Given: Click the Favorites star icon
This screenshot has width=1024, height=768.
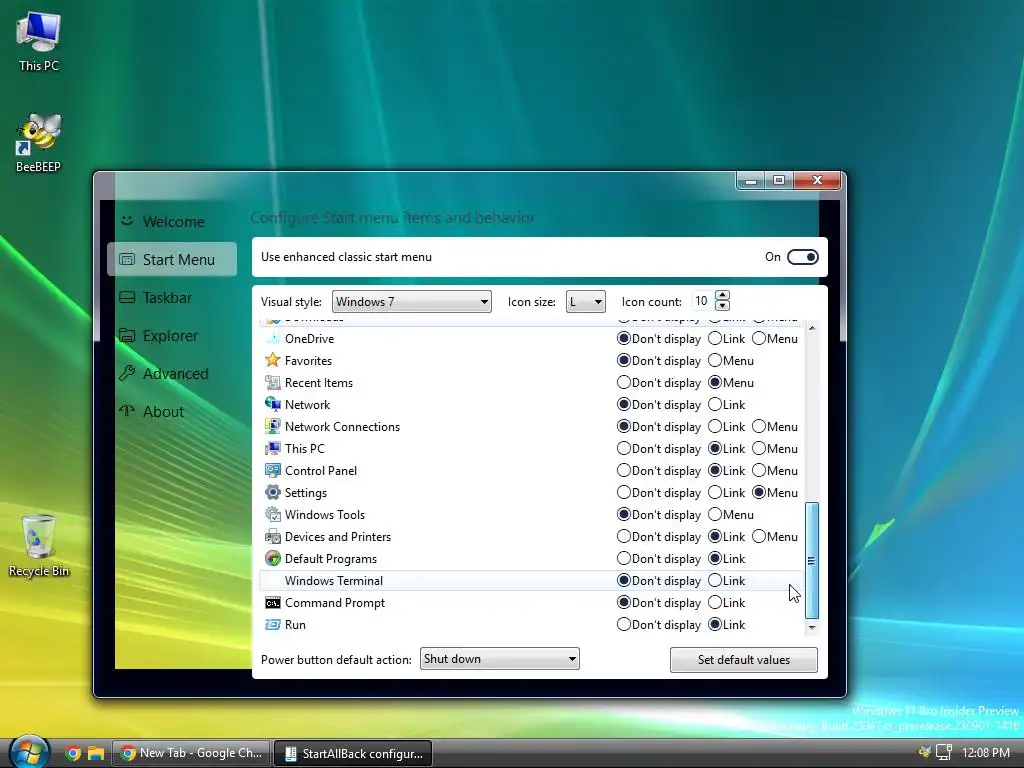Looking at the screenshot, I should pos(272,360).
